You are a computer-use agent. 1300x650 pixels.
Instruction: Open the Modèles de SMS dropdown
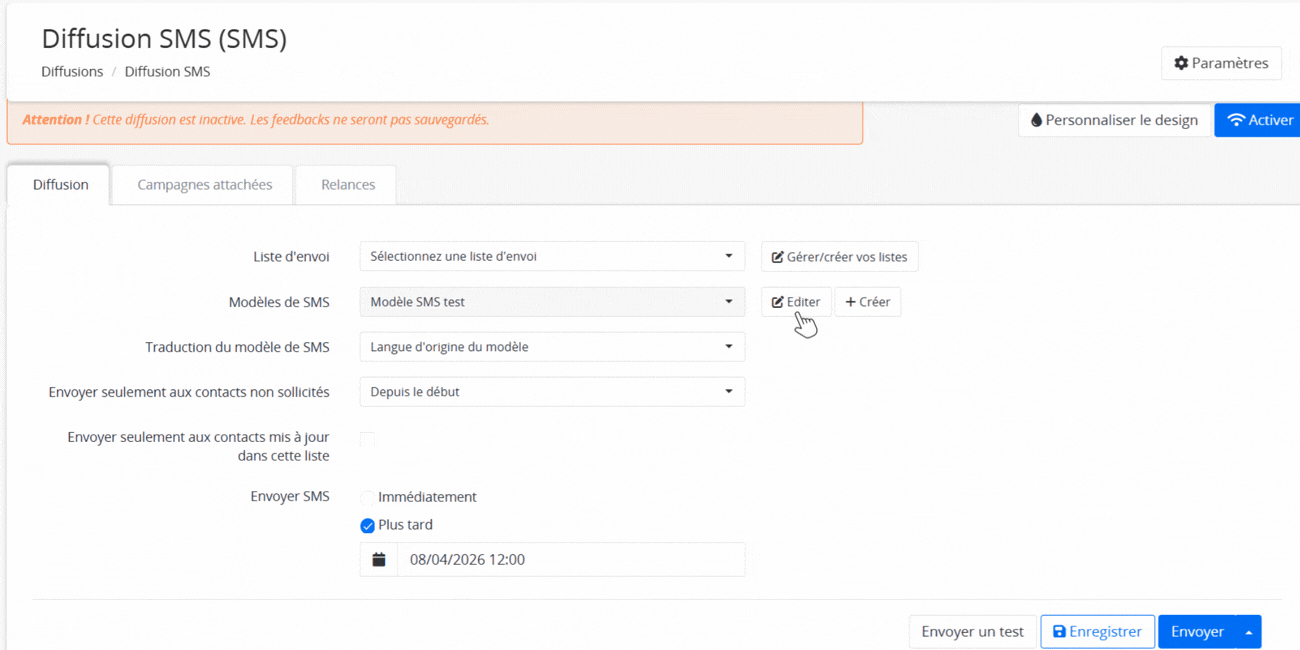coord(552,302)
